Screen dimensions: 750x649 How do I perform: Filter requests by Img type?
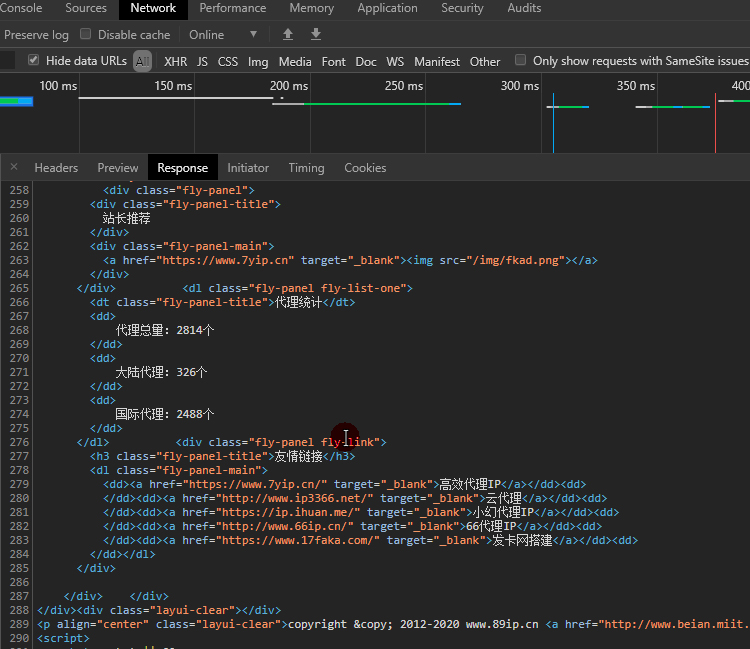click(x=258, y=62)
